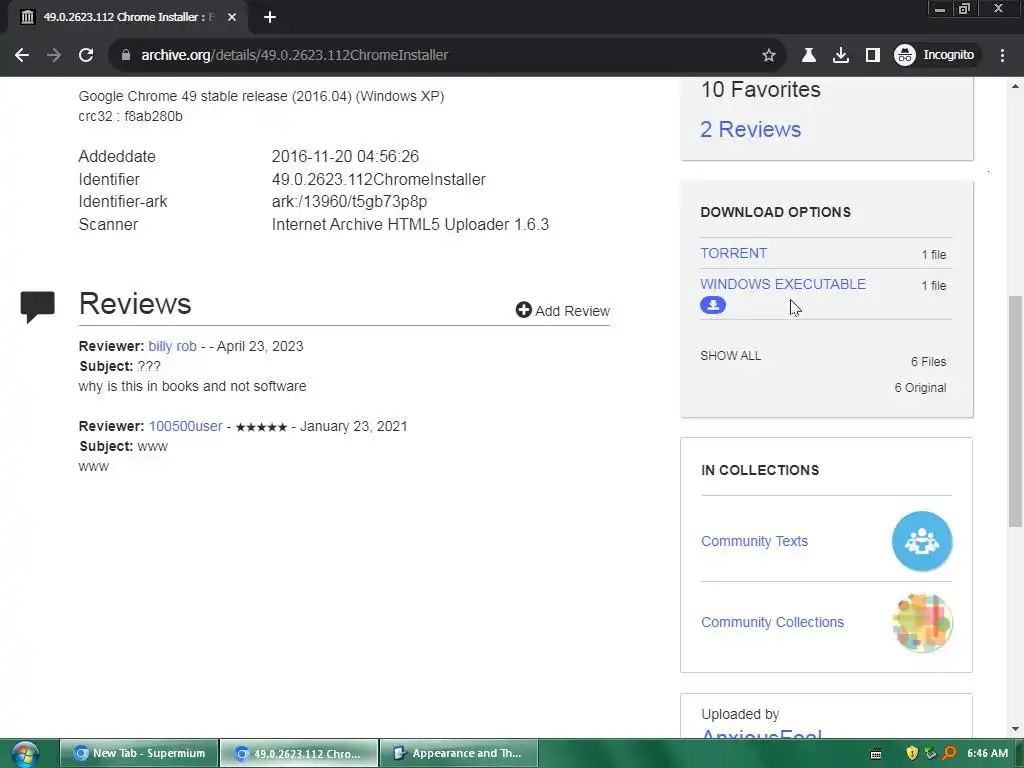Open the 2 Reviews link

click(750, 129)
